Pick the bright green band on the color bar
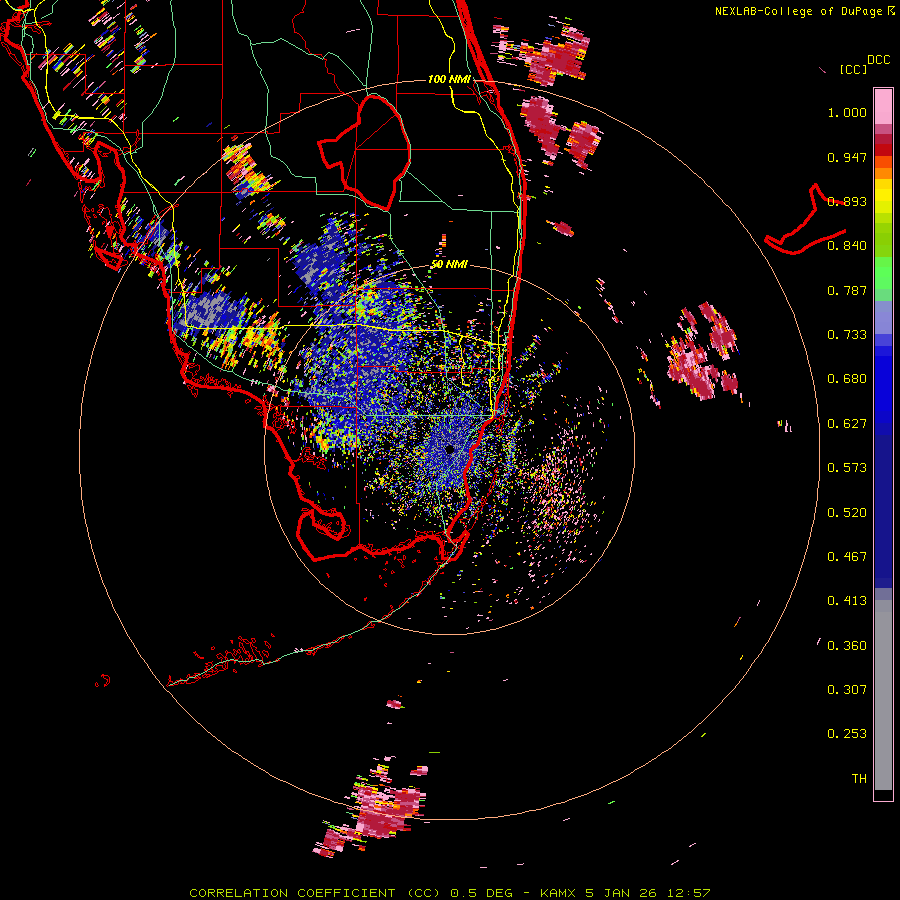Screen dimensions: 900x900 883,272
